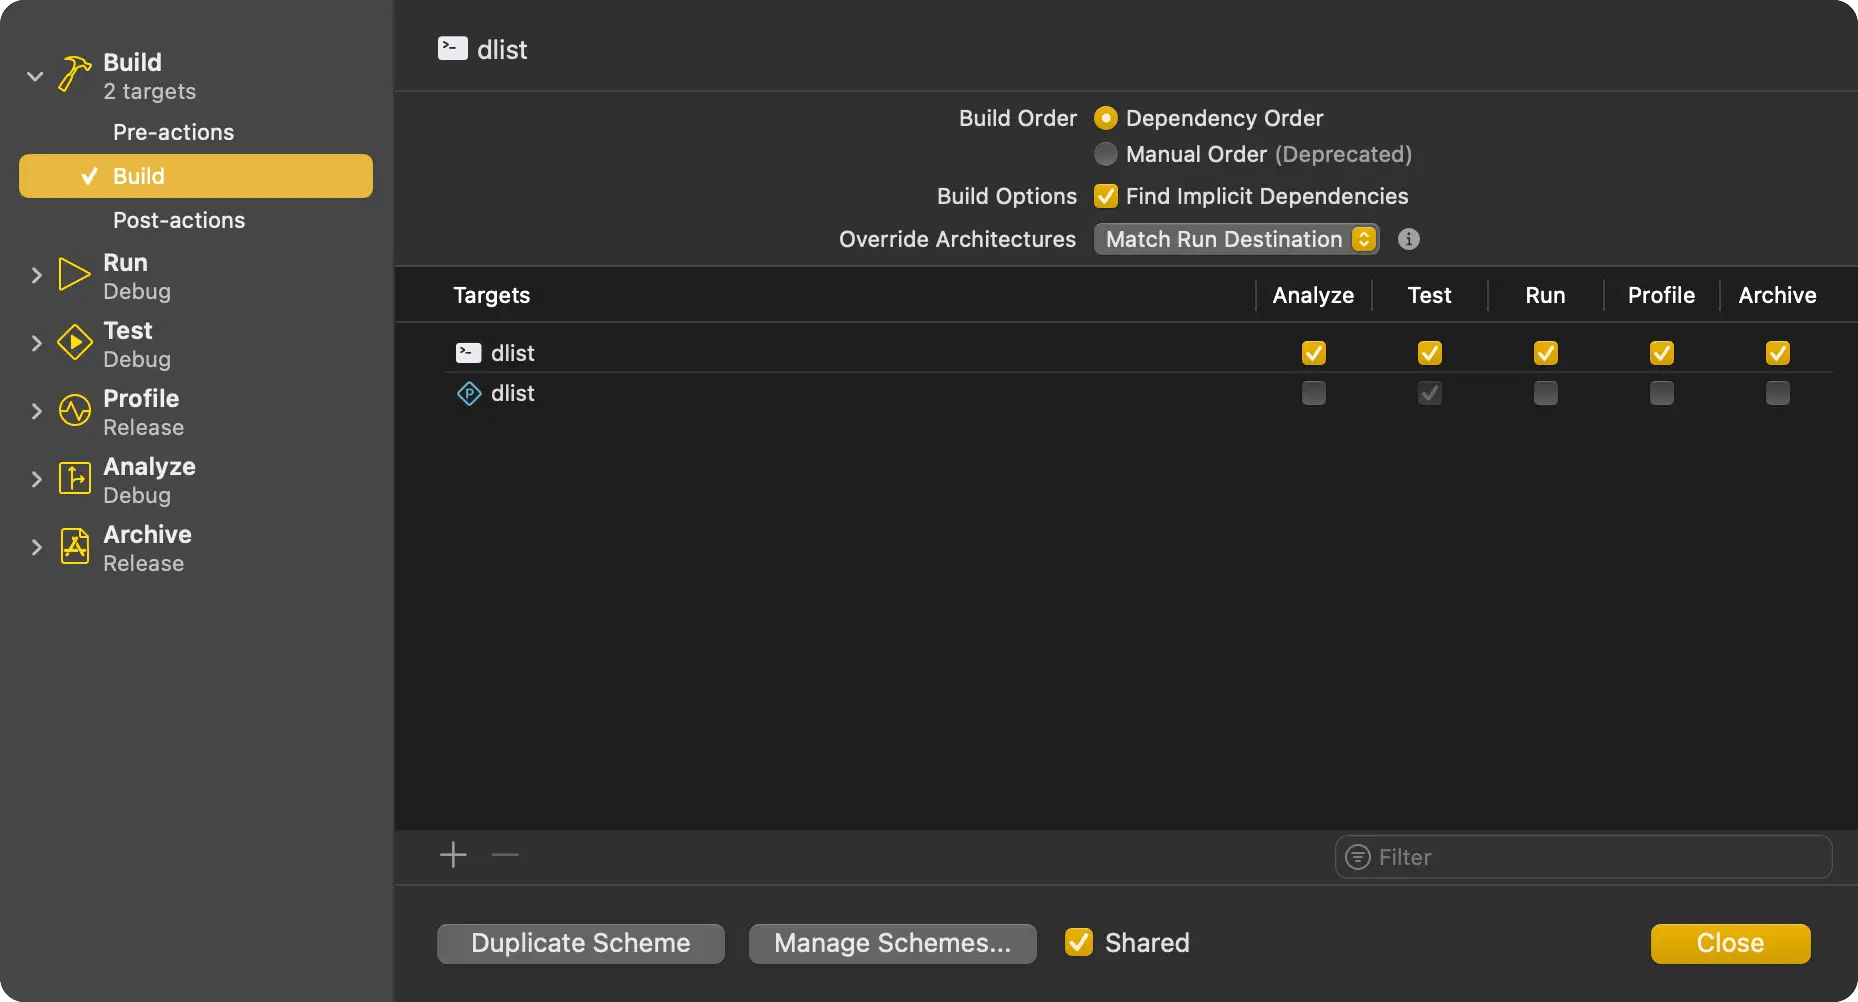
Task: Click the Duplicate Scheme button
Action: [x=580, y=943]
